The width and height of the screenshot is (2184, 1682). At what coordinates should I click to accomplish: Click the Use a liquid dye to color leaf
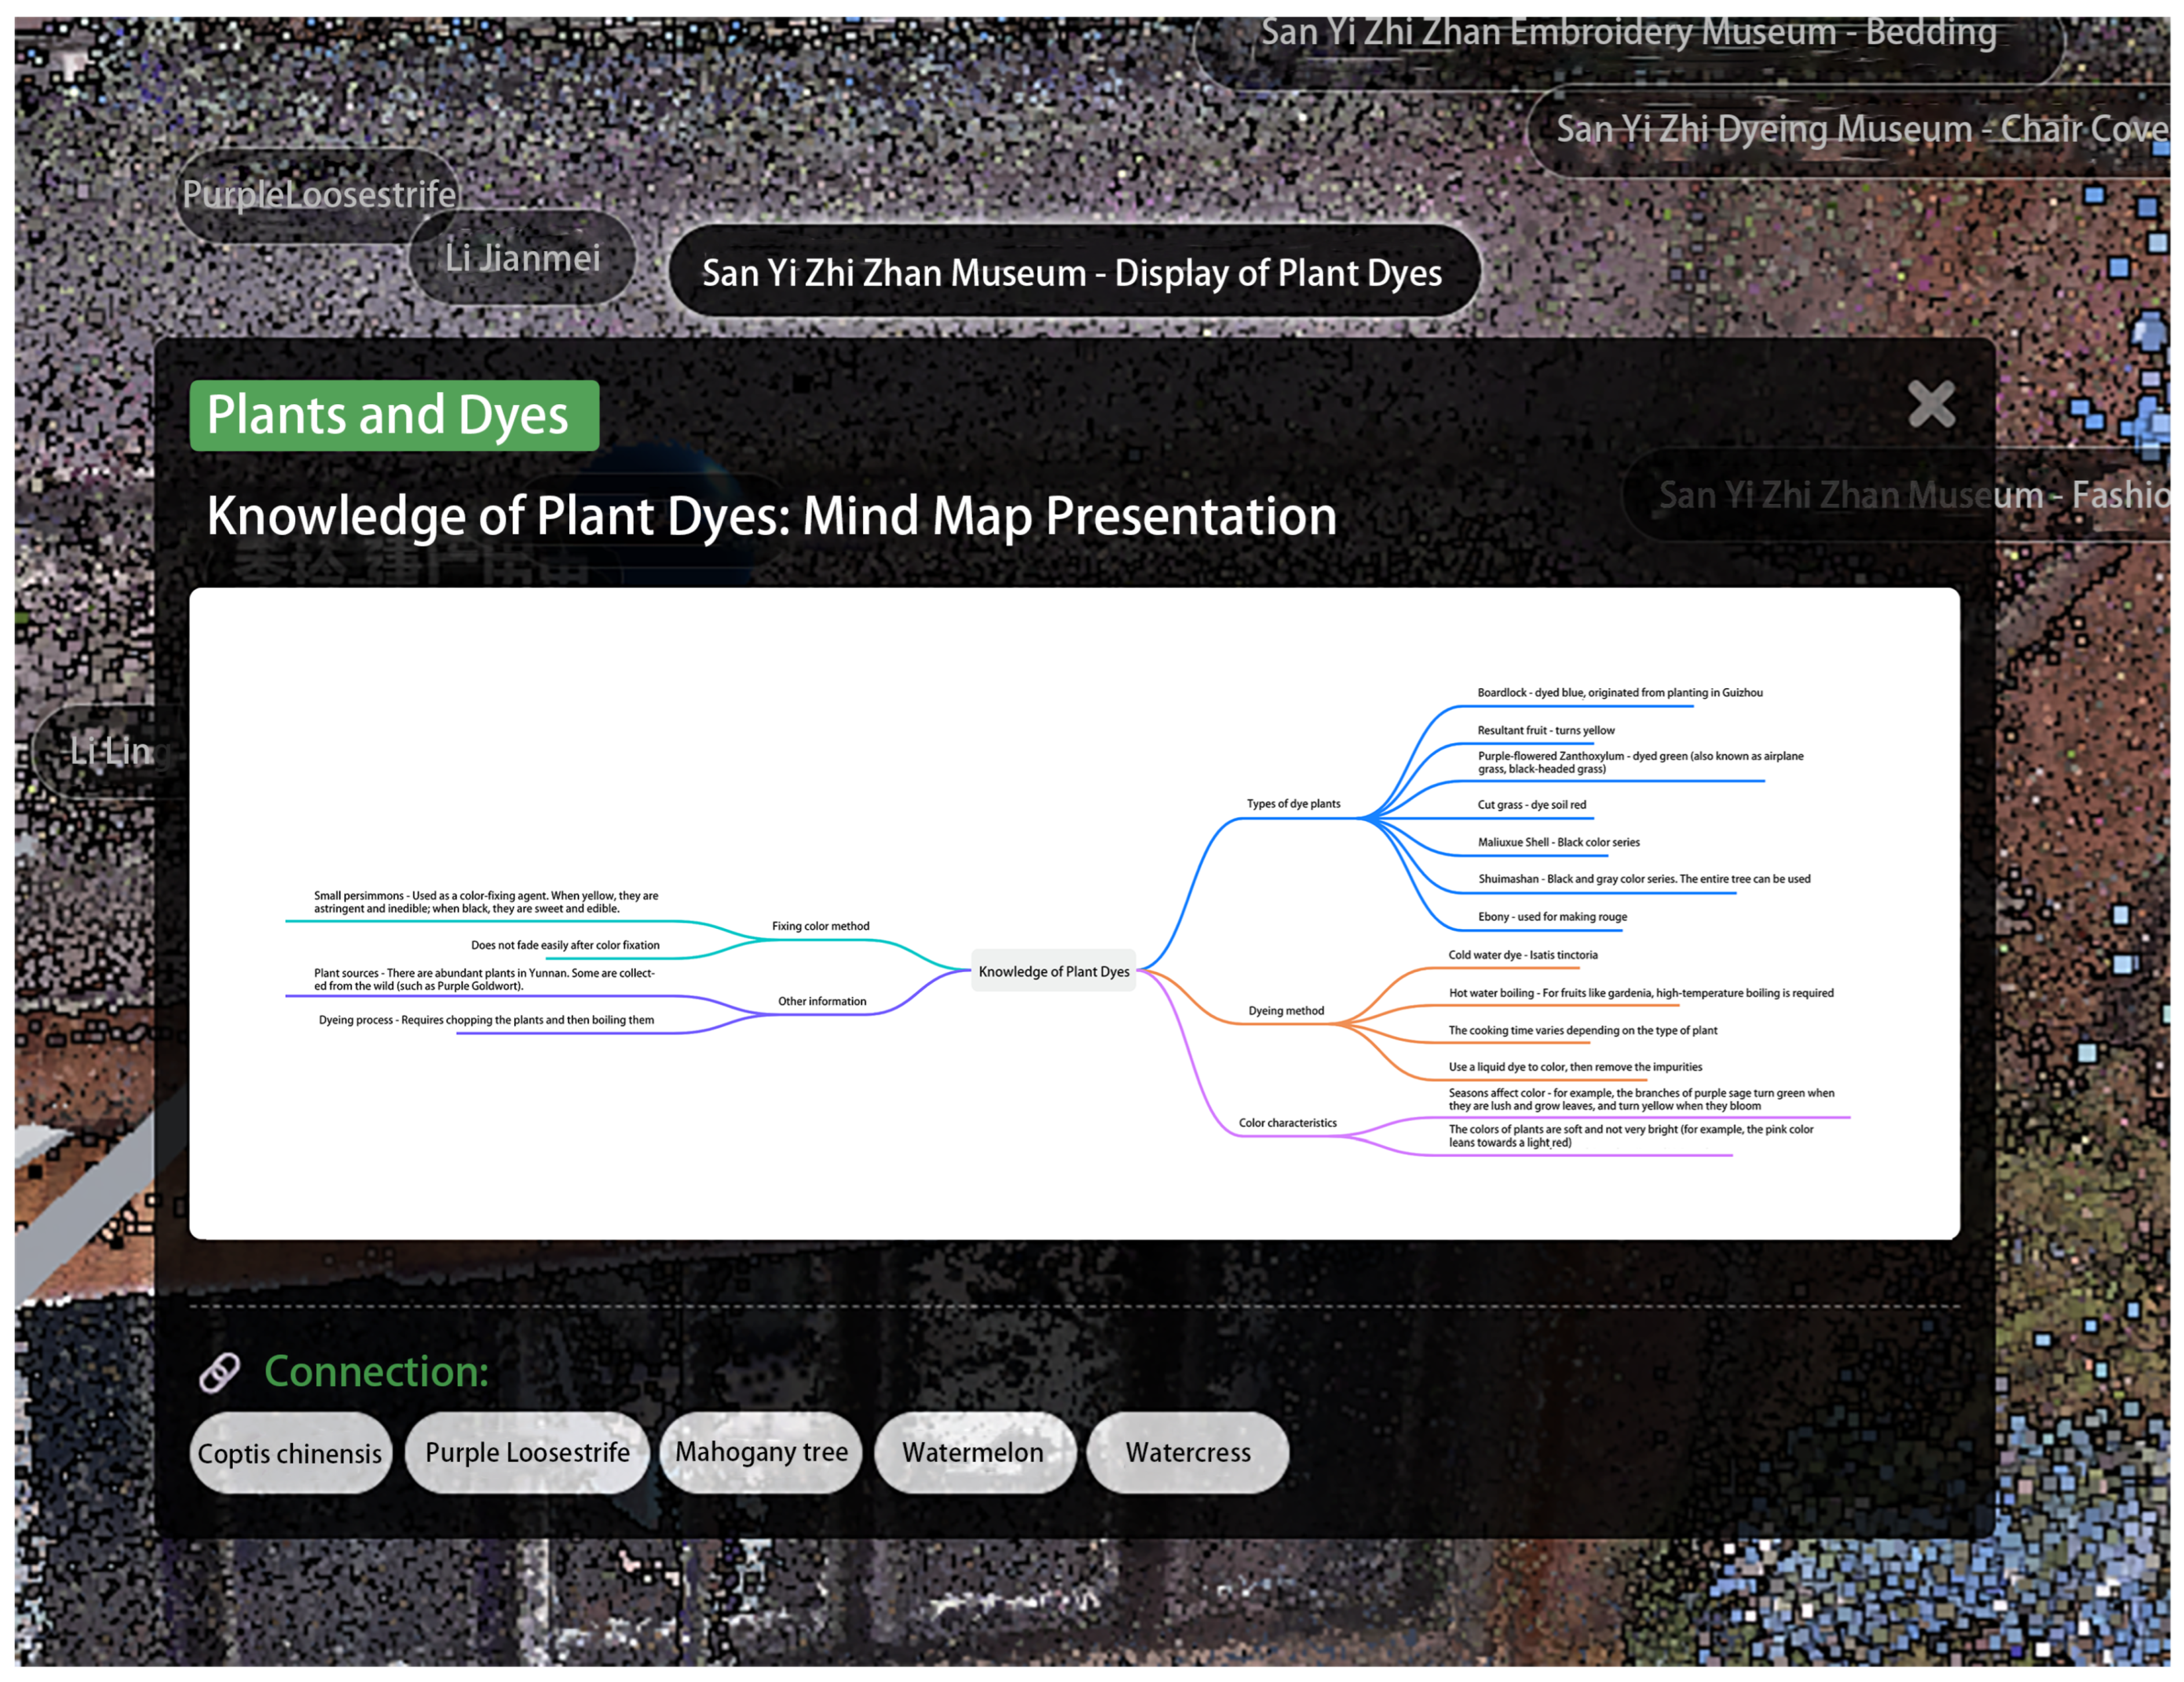[x=1575, y=1067]
